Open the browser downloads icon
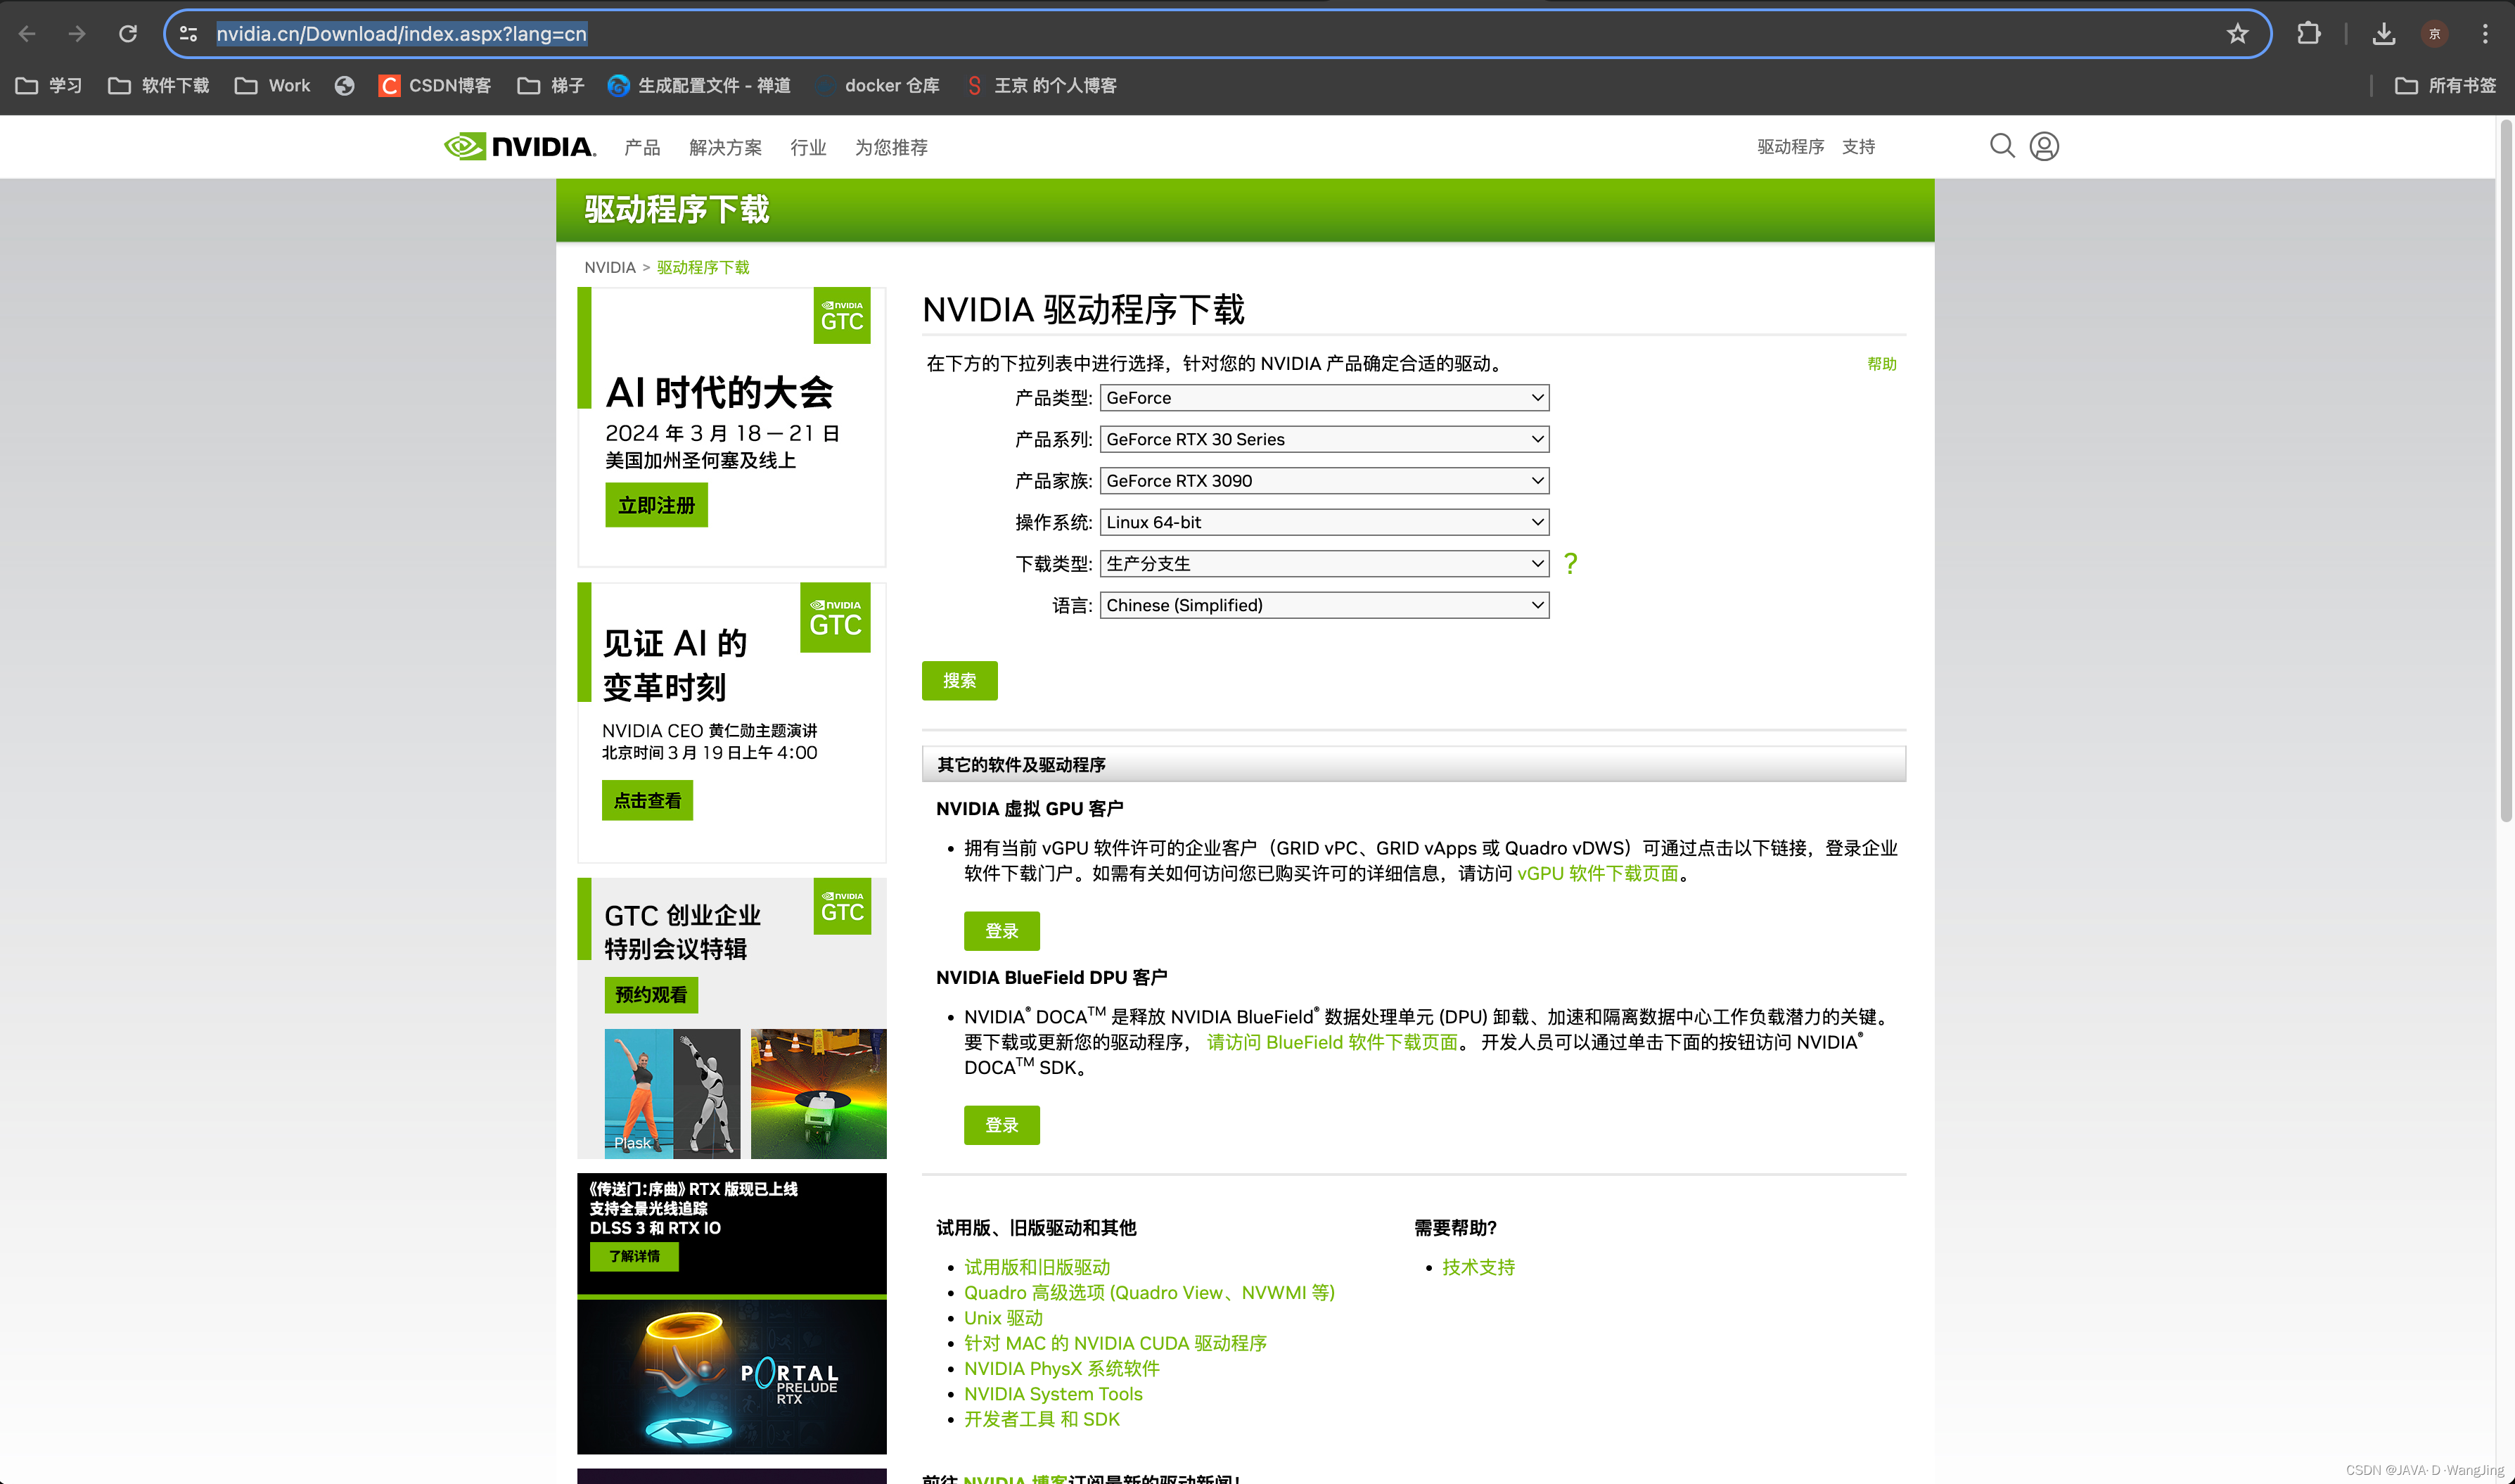Viewport: 2515px width, 1484px height. (2383, 33)
